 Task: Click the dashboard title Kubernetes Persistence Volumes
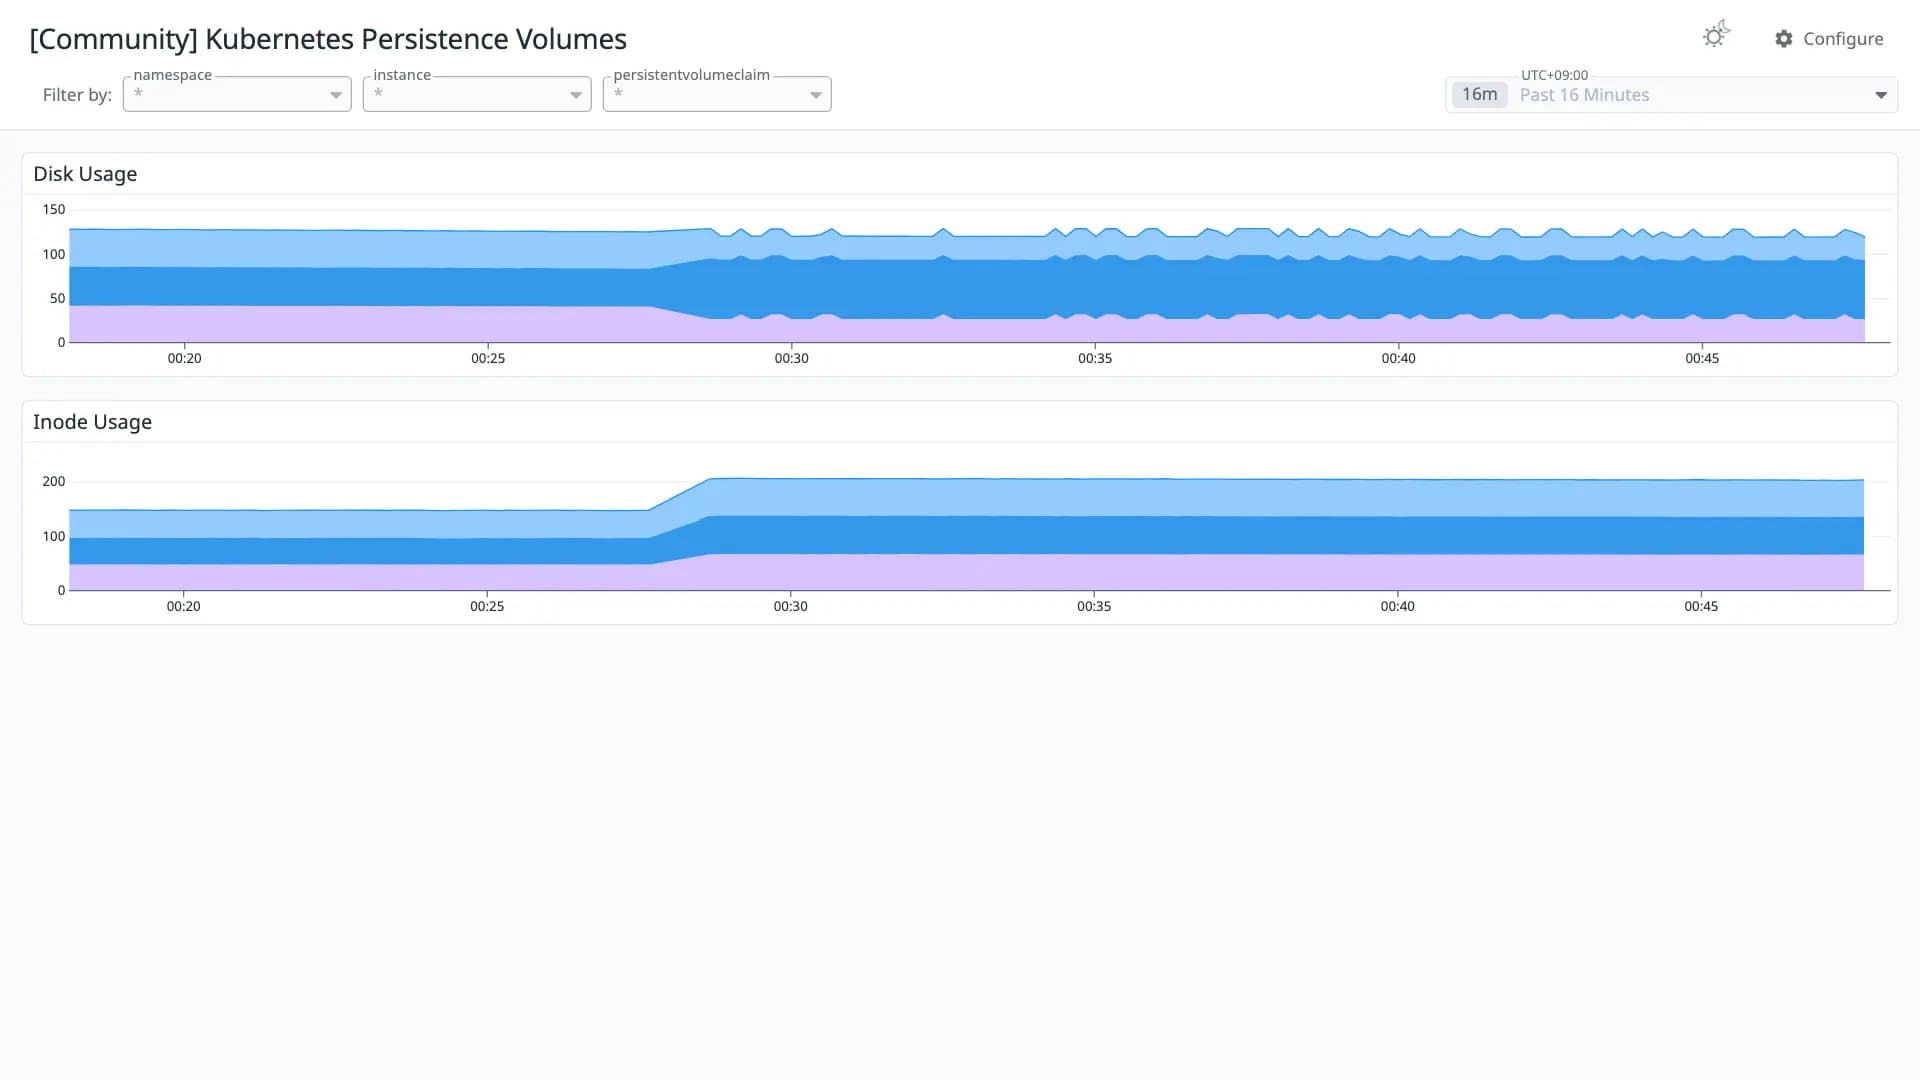[x=328, y=39]
